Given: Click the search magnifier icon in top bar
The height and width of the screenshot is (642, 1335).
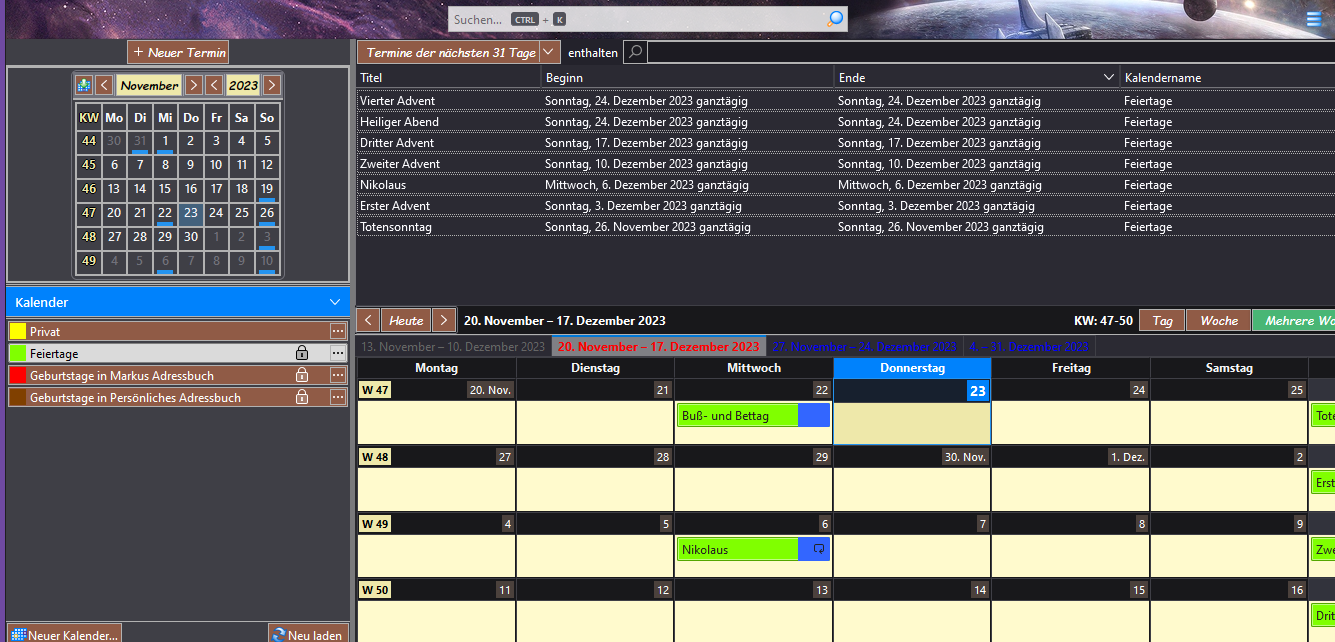Looking at the screenshot, I should point(835,19).
